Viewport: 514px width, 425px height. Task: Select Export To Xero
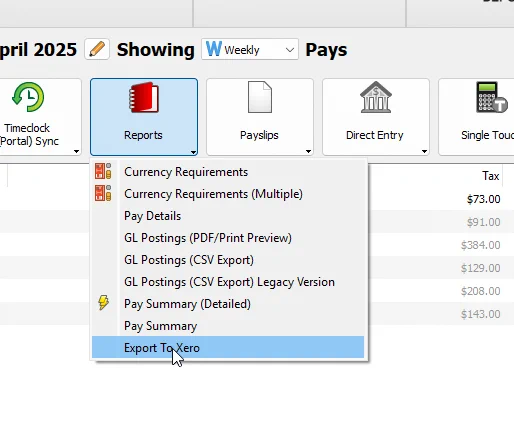[x=228, y=347]
